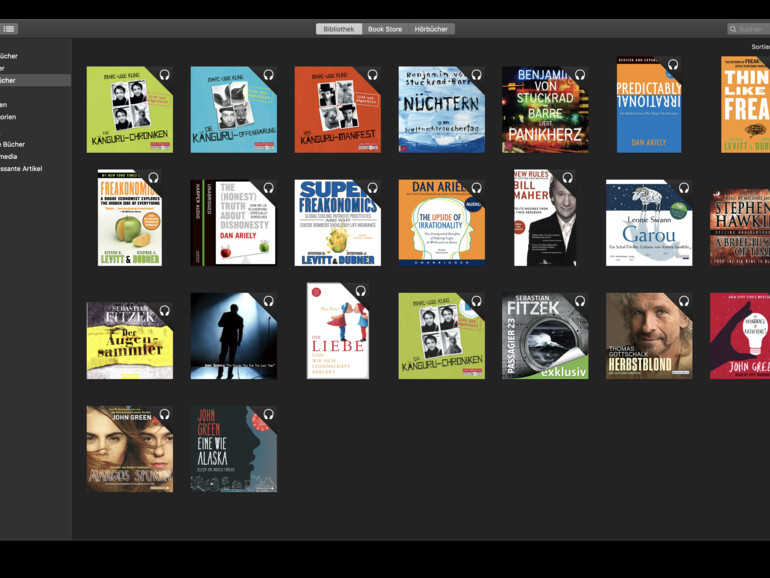Screen dimensions: 770x578
Task: Select the sidebar entry ending in 'ssante Artikel'
Action: (x=21, y=168)
